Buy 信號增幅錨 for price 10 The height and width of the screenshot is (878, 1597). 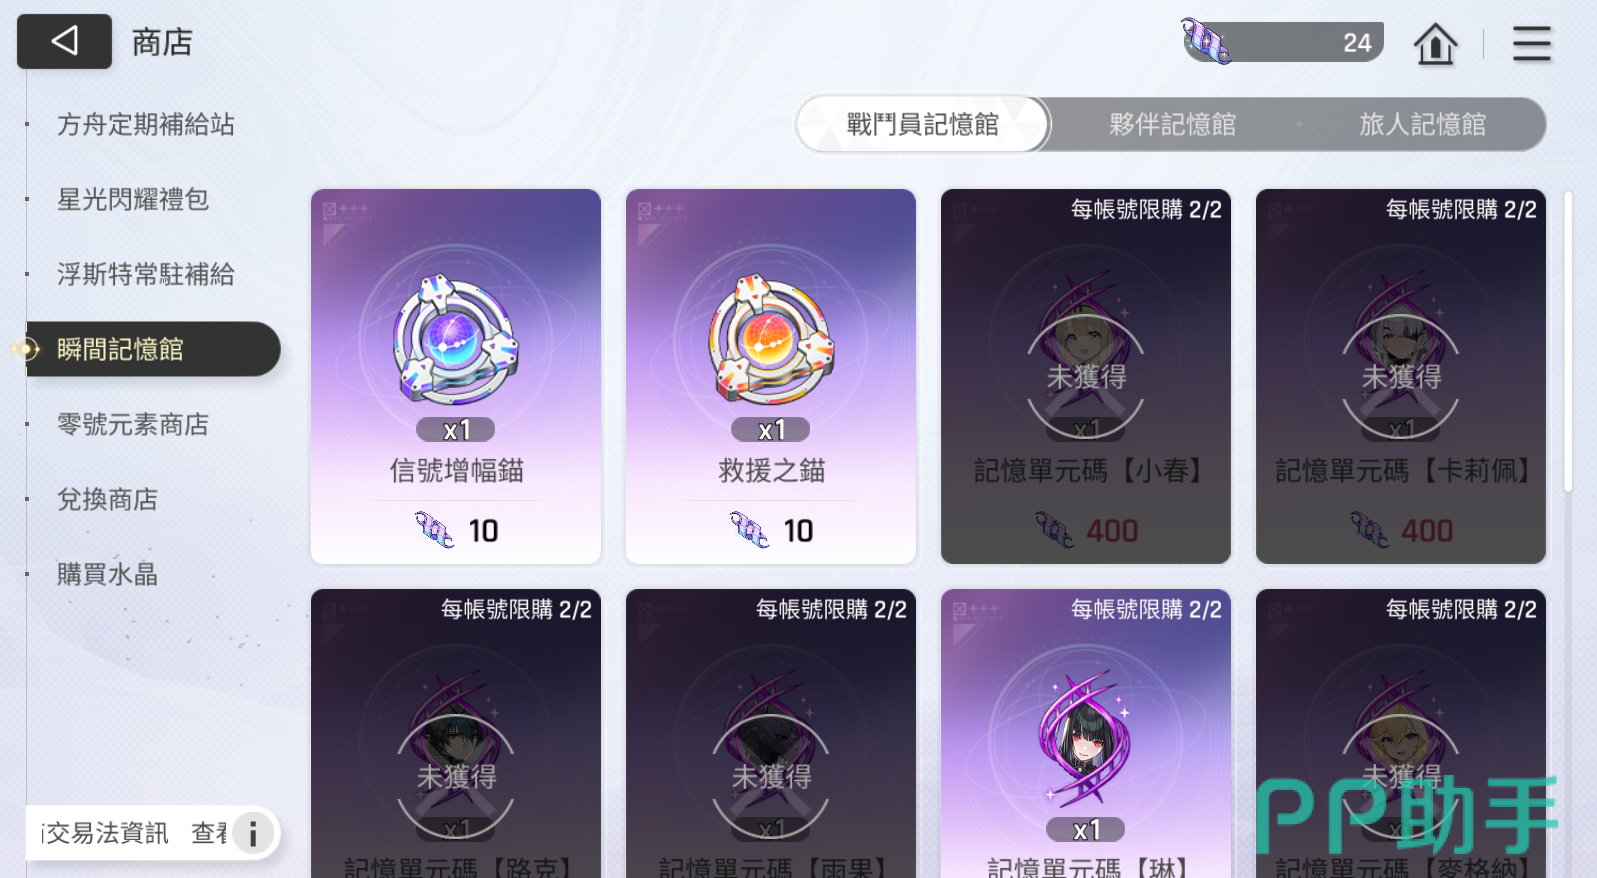click(456, 531)
